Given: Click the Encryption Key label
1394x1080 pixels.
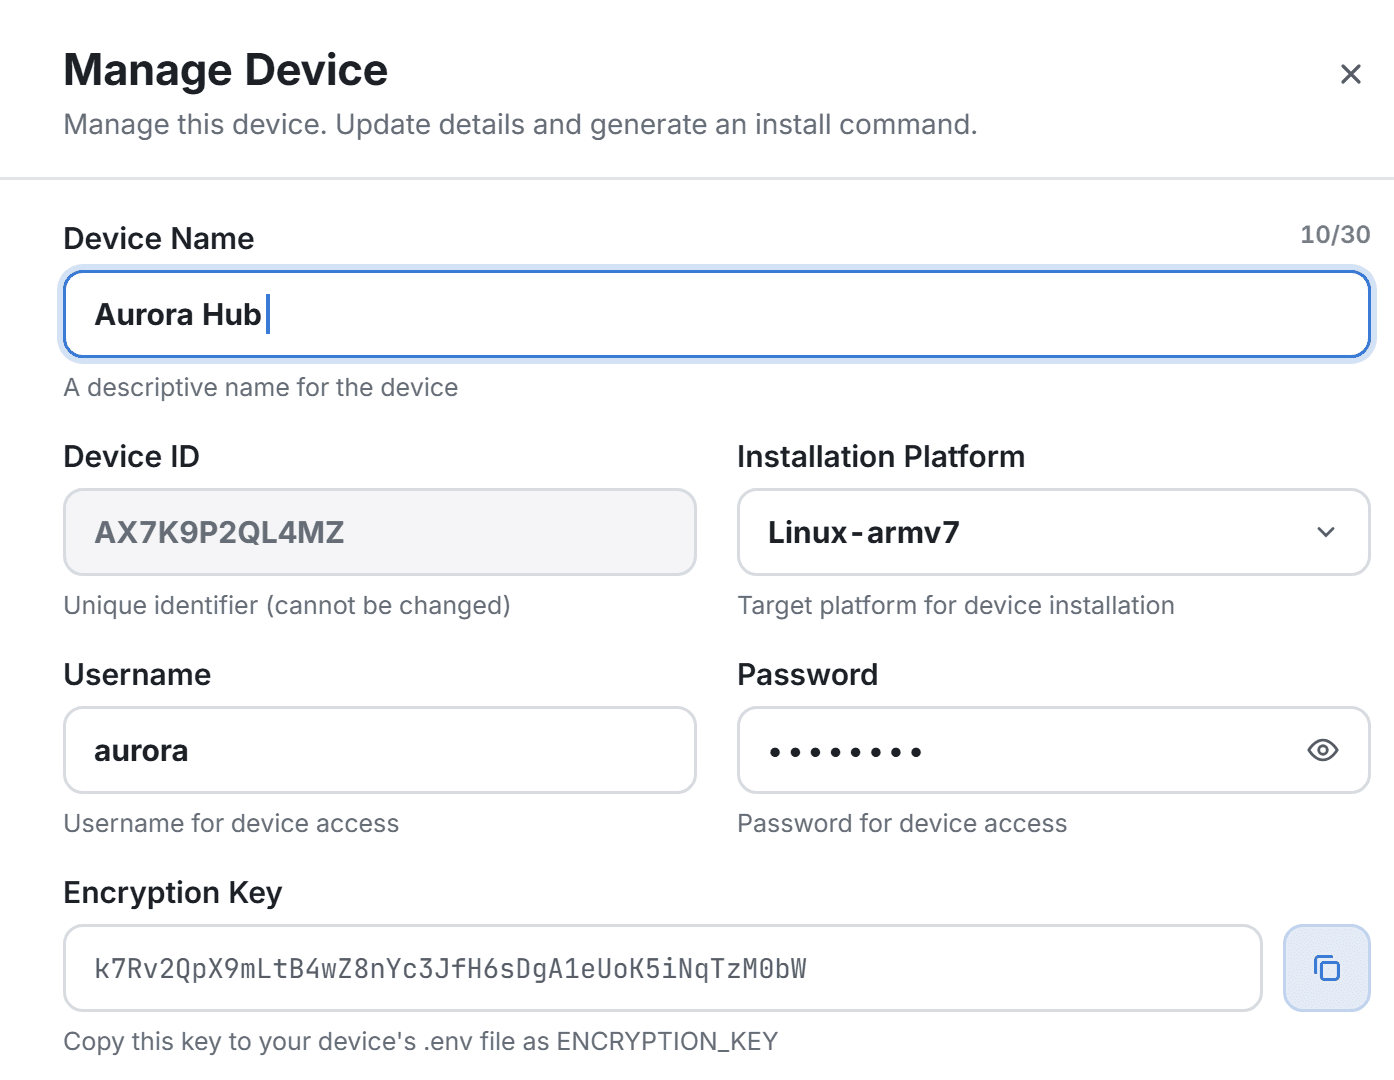Looking at the screenshot, I should tap(173, 892).
